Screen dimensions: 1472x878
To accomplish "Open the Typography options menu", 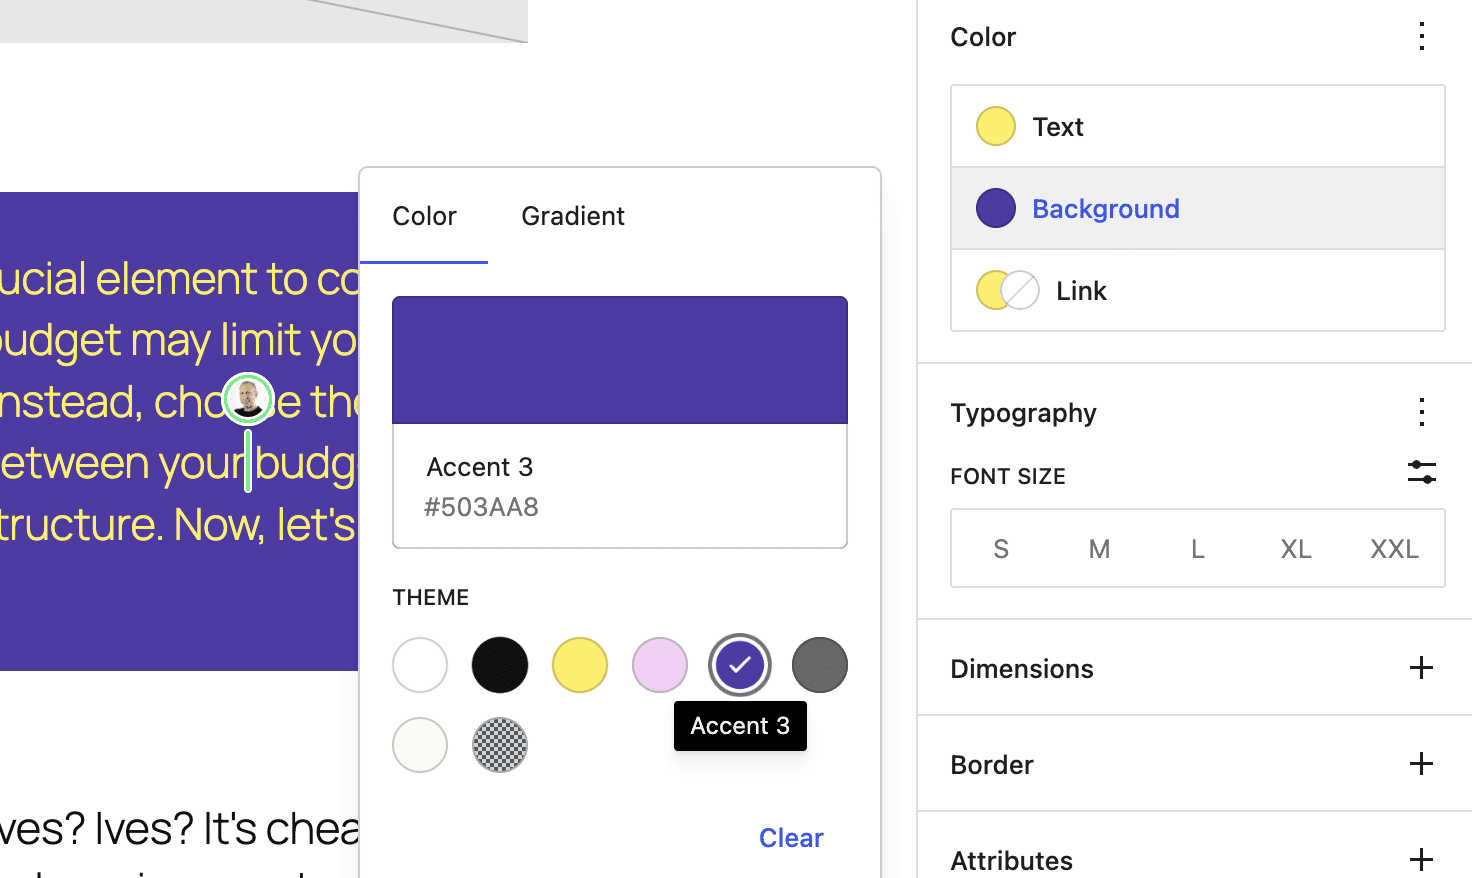I will [1421, 412].
